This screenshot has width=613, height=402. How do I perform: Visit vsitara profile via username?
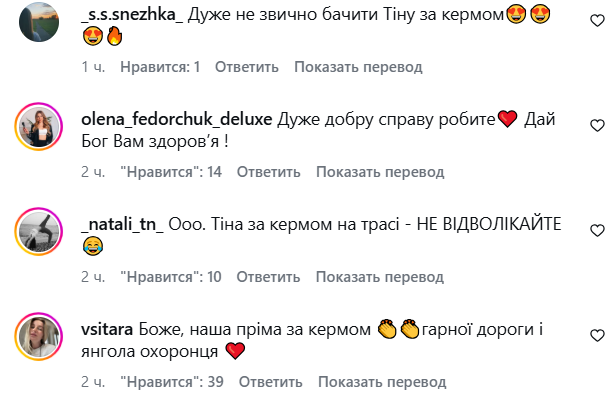click(x=107, y=329)
